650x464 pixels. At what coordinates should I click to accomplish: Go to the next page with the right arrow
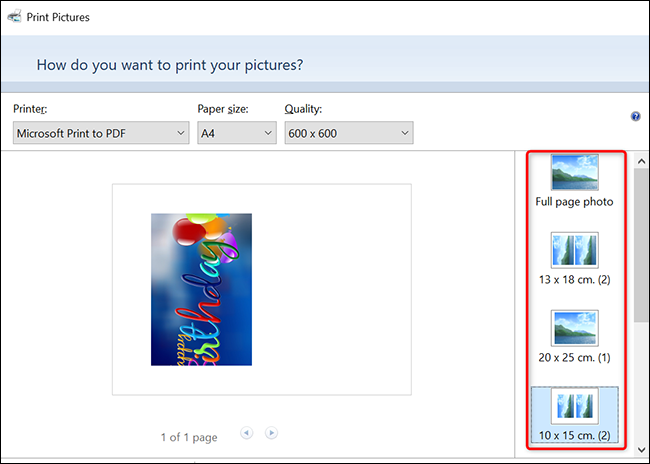tap(271, 433)
